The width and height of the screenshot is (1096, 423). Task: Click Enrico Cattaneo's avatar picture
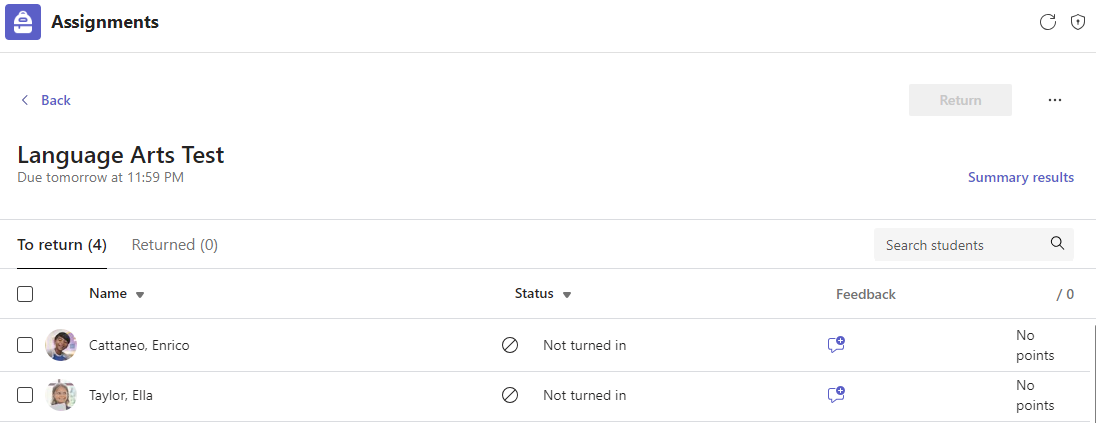click(x=61, y=345)
